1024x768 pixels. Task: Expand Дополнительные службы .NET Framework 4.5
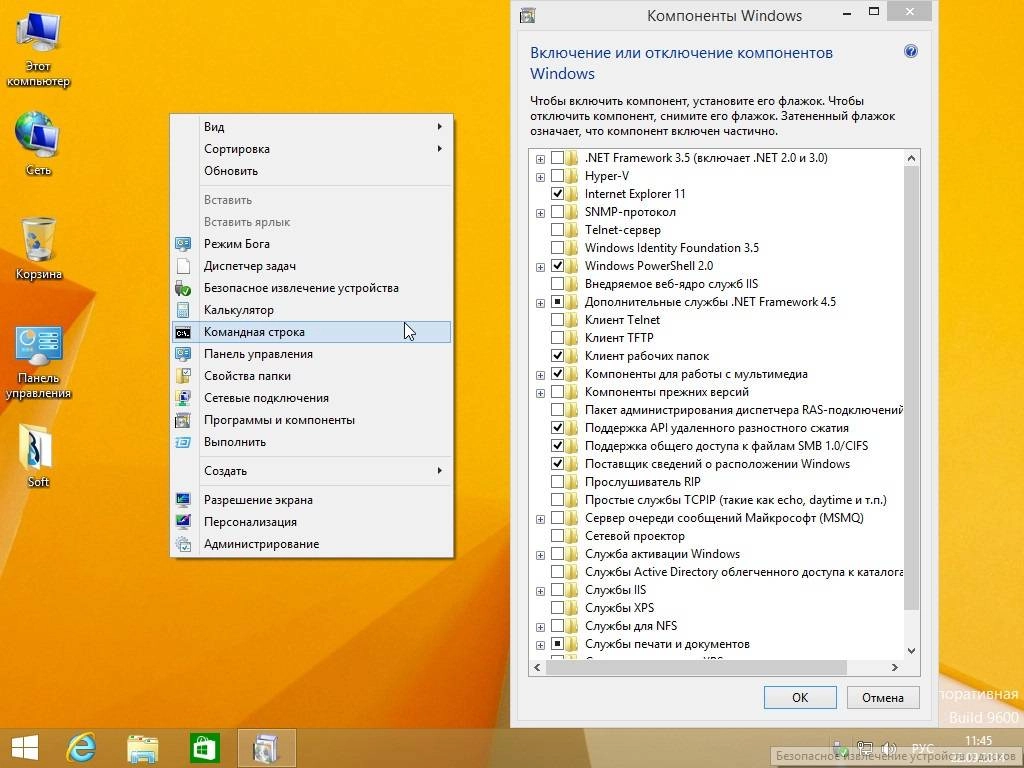pyautogui.click(x=540, y=304)
